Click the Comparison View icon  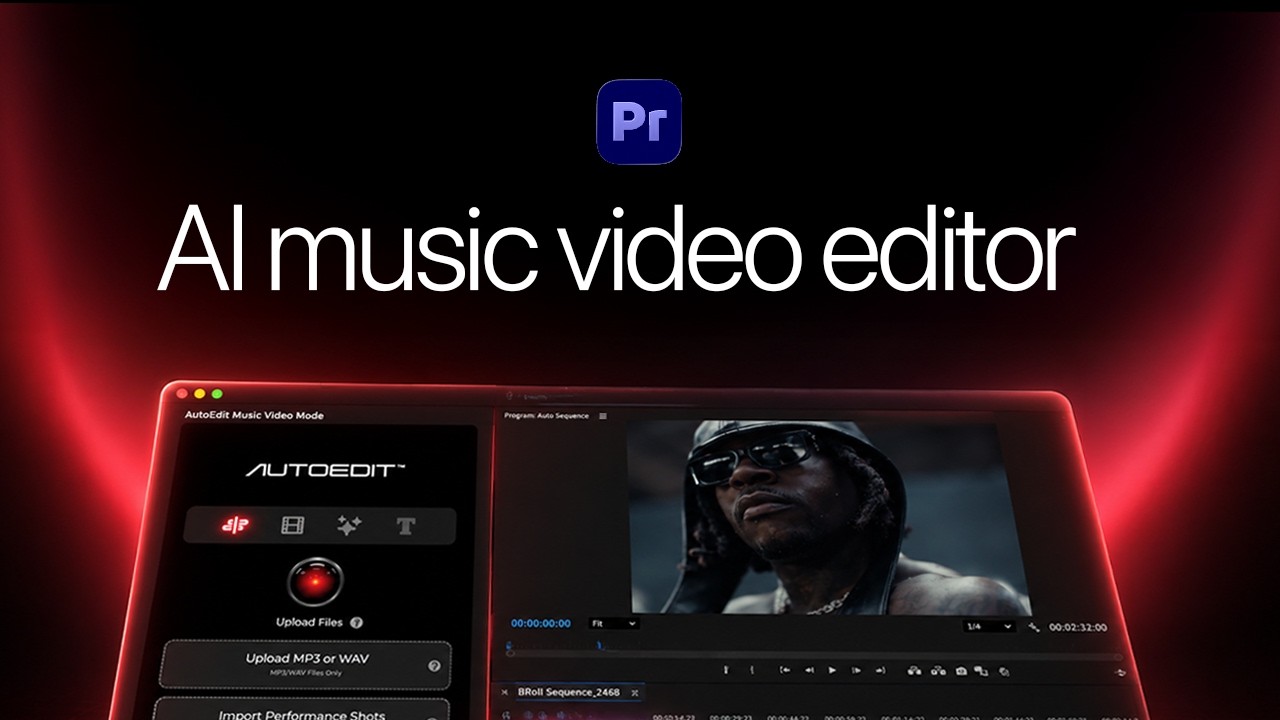point(981,672)
